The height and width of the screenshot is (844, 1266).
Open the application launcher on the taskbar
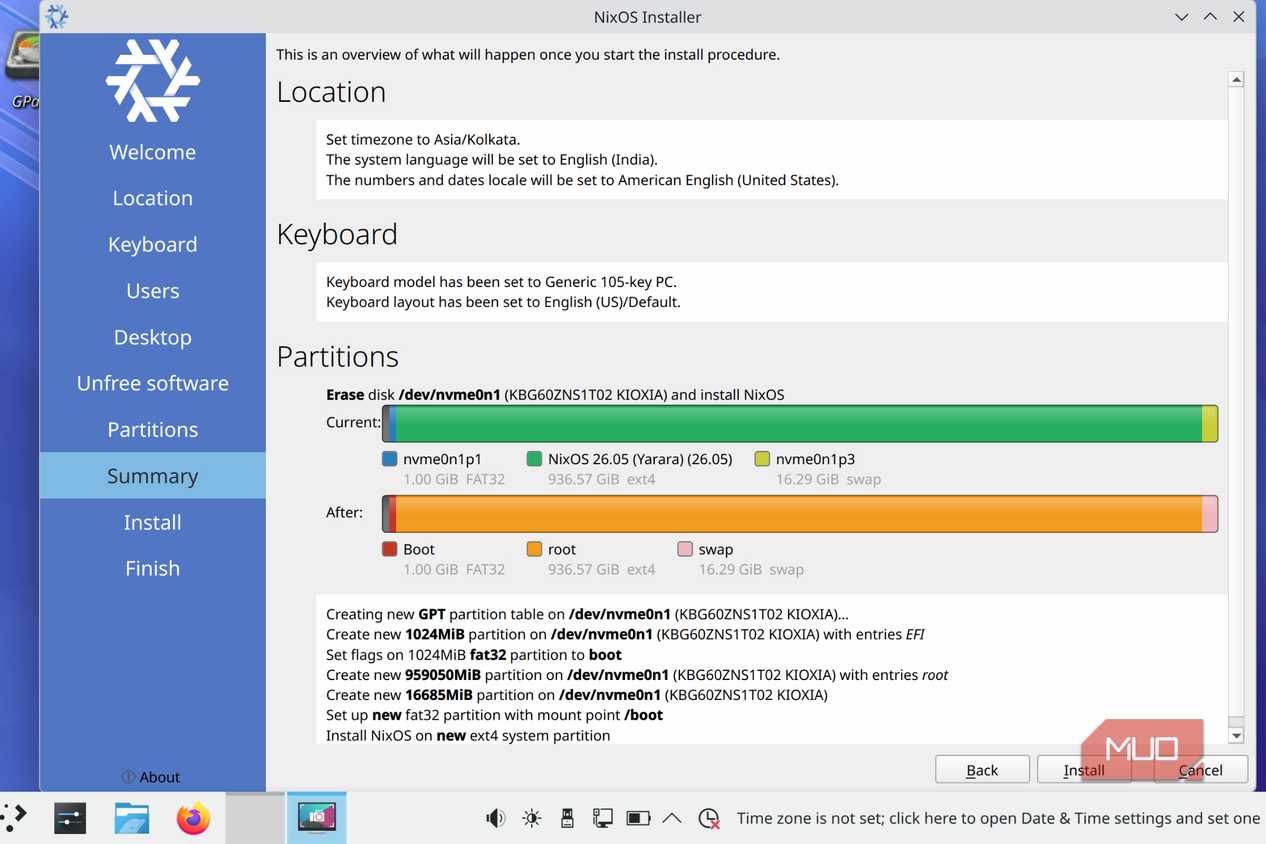[x=14, y=818]
